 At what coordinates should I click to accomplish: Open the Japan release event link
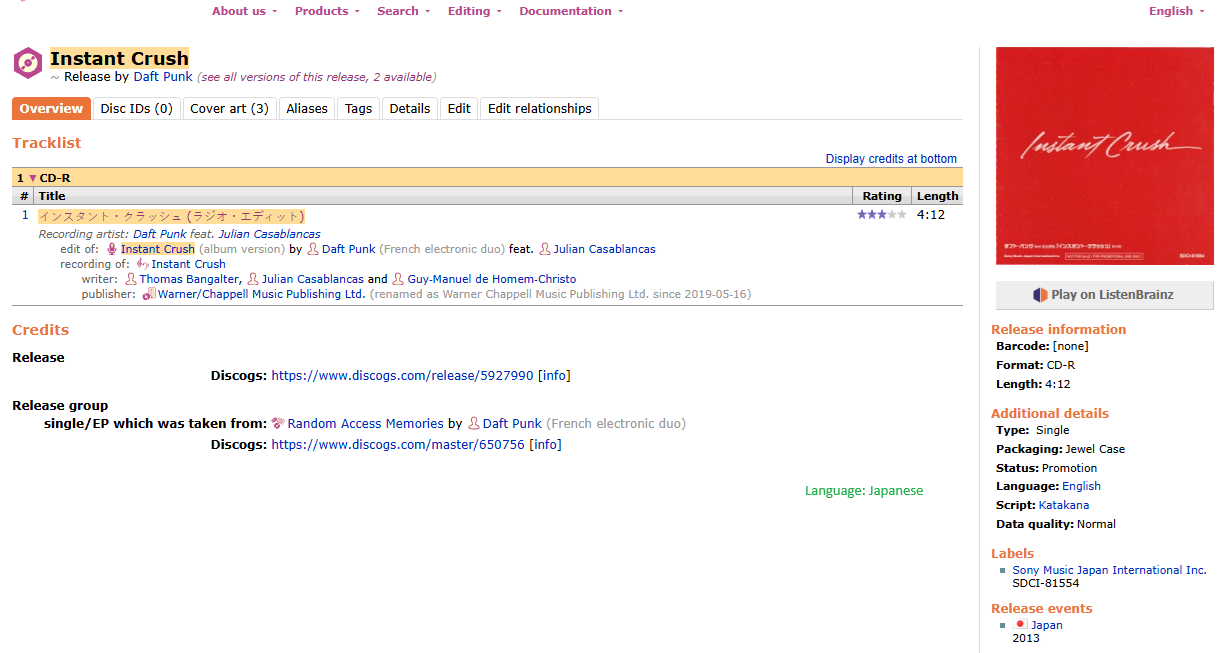point(1047,625)
